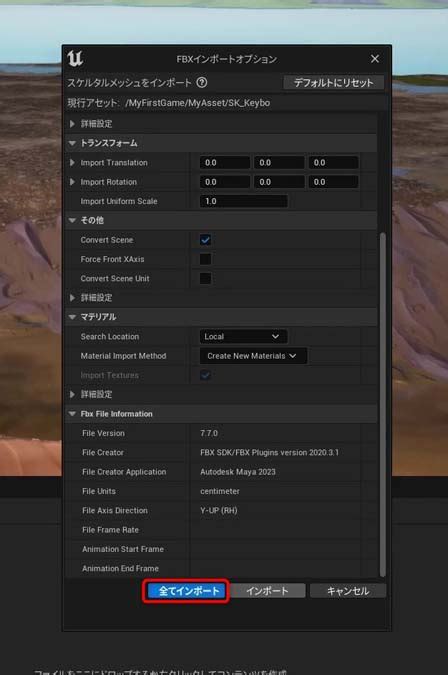Click the Import Translation Y field
Screen dimensions: 448x675
[279, 163]
